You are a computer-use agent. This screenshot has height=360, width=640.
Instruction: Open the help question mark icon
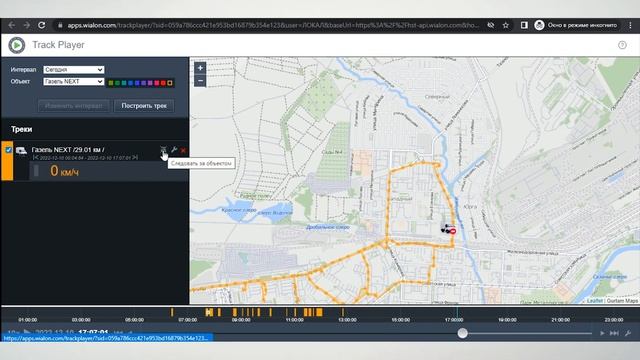[x=622, y=45]
